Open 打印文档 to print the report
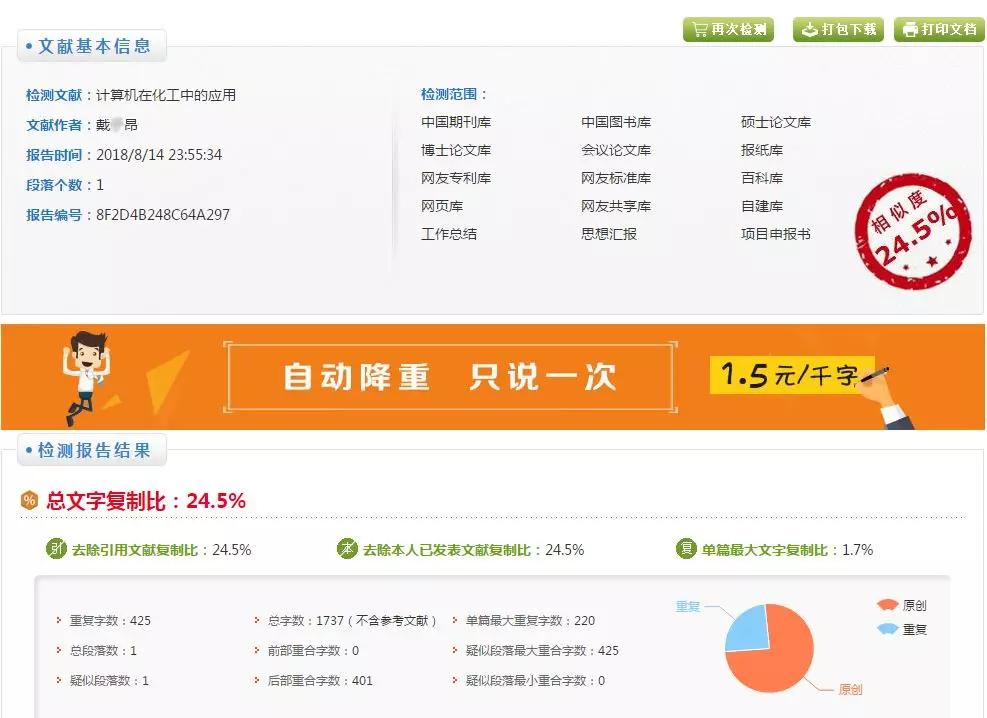Image resolution: width=987 pixels, height=718 pixels. pyautogui.click(x=938, y=29)
